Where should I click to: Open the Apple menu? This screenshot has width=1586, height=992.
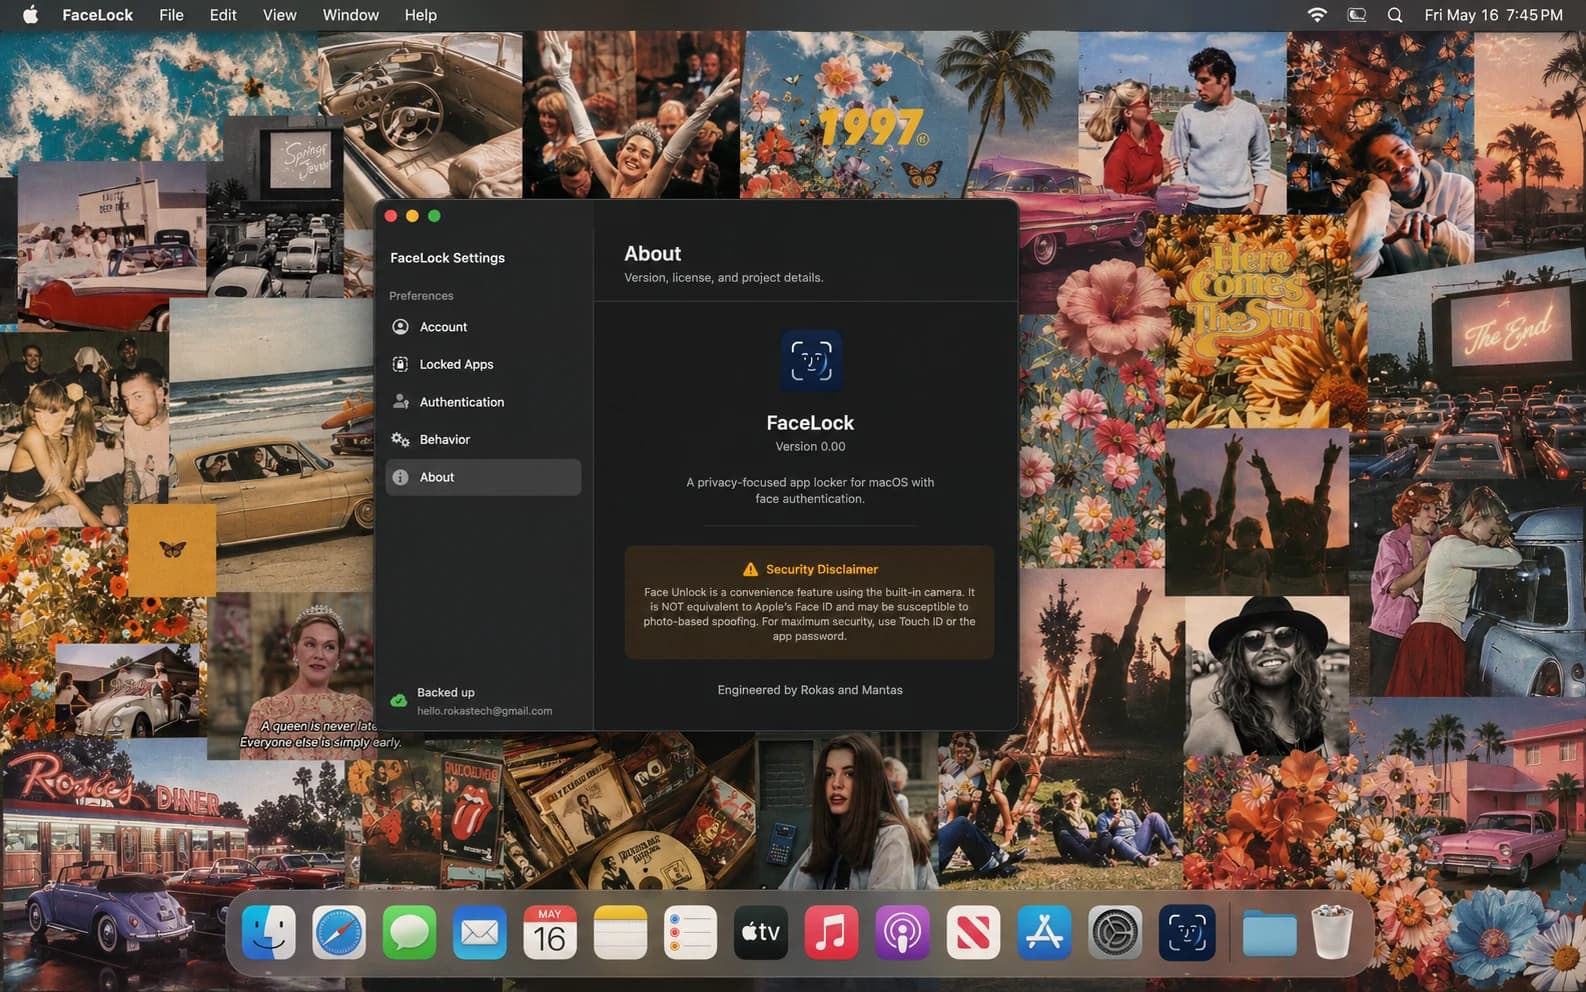[30, 15]
